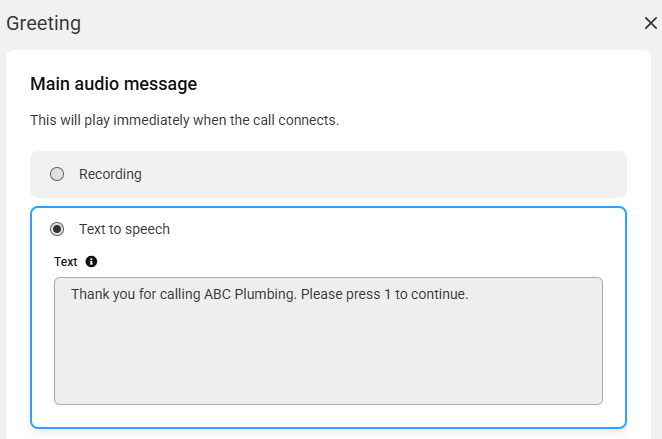Click the 'This will play immediately' description
The image size is (662, 439).
click(x=184, y=120)
